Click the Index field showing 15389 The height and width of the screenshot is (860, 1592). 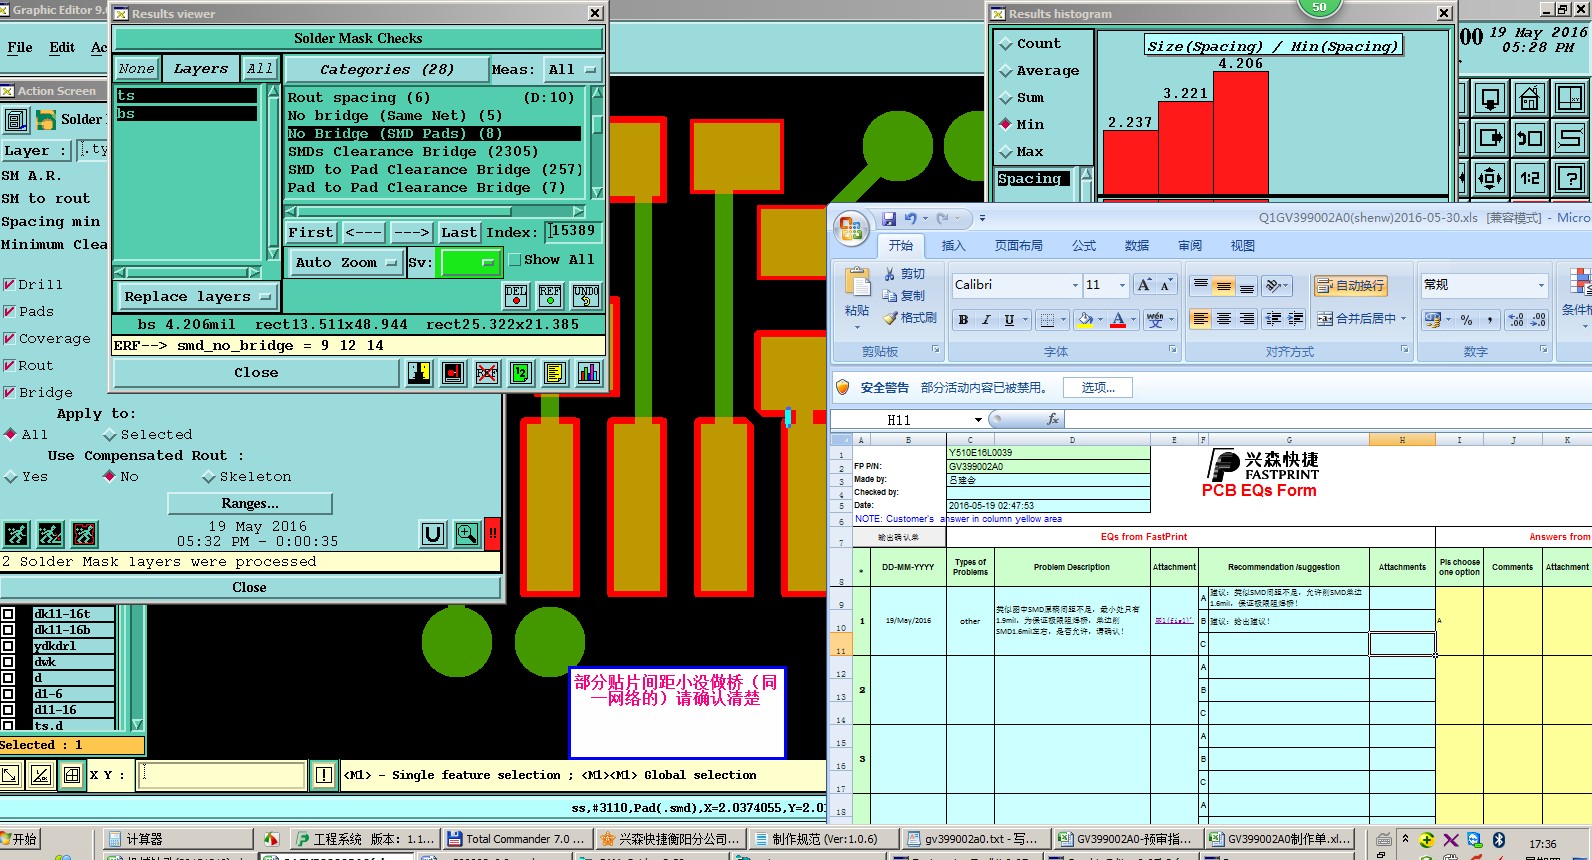(x=573, y=232)
